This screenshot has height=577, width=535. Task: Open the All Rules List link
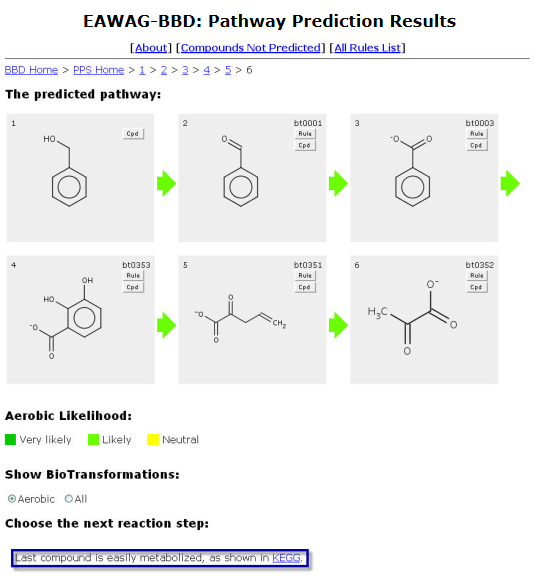point(367,48)
